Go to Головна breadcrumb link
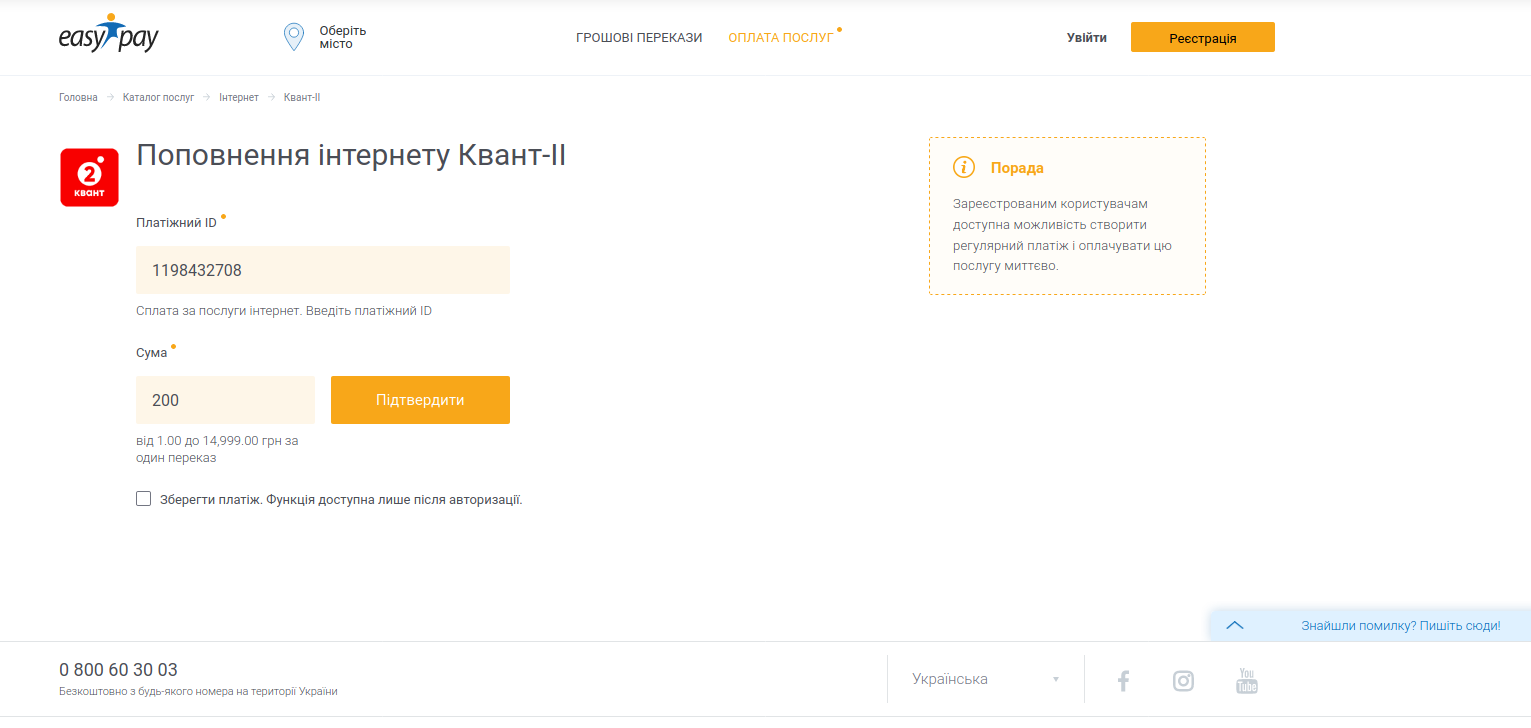This screenshot has width=1531, height=728. (x=78, y=97)
